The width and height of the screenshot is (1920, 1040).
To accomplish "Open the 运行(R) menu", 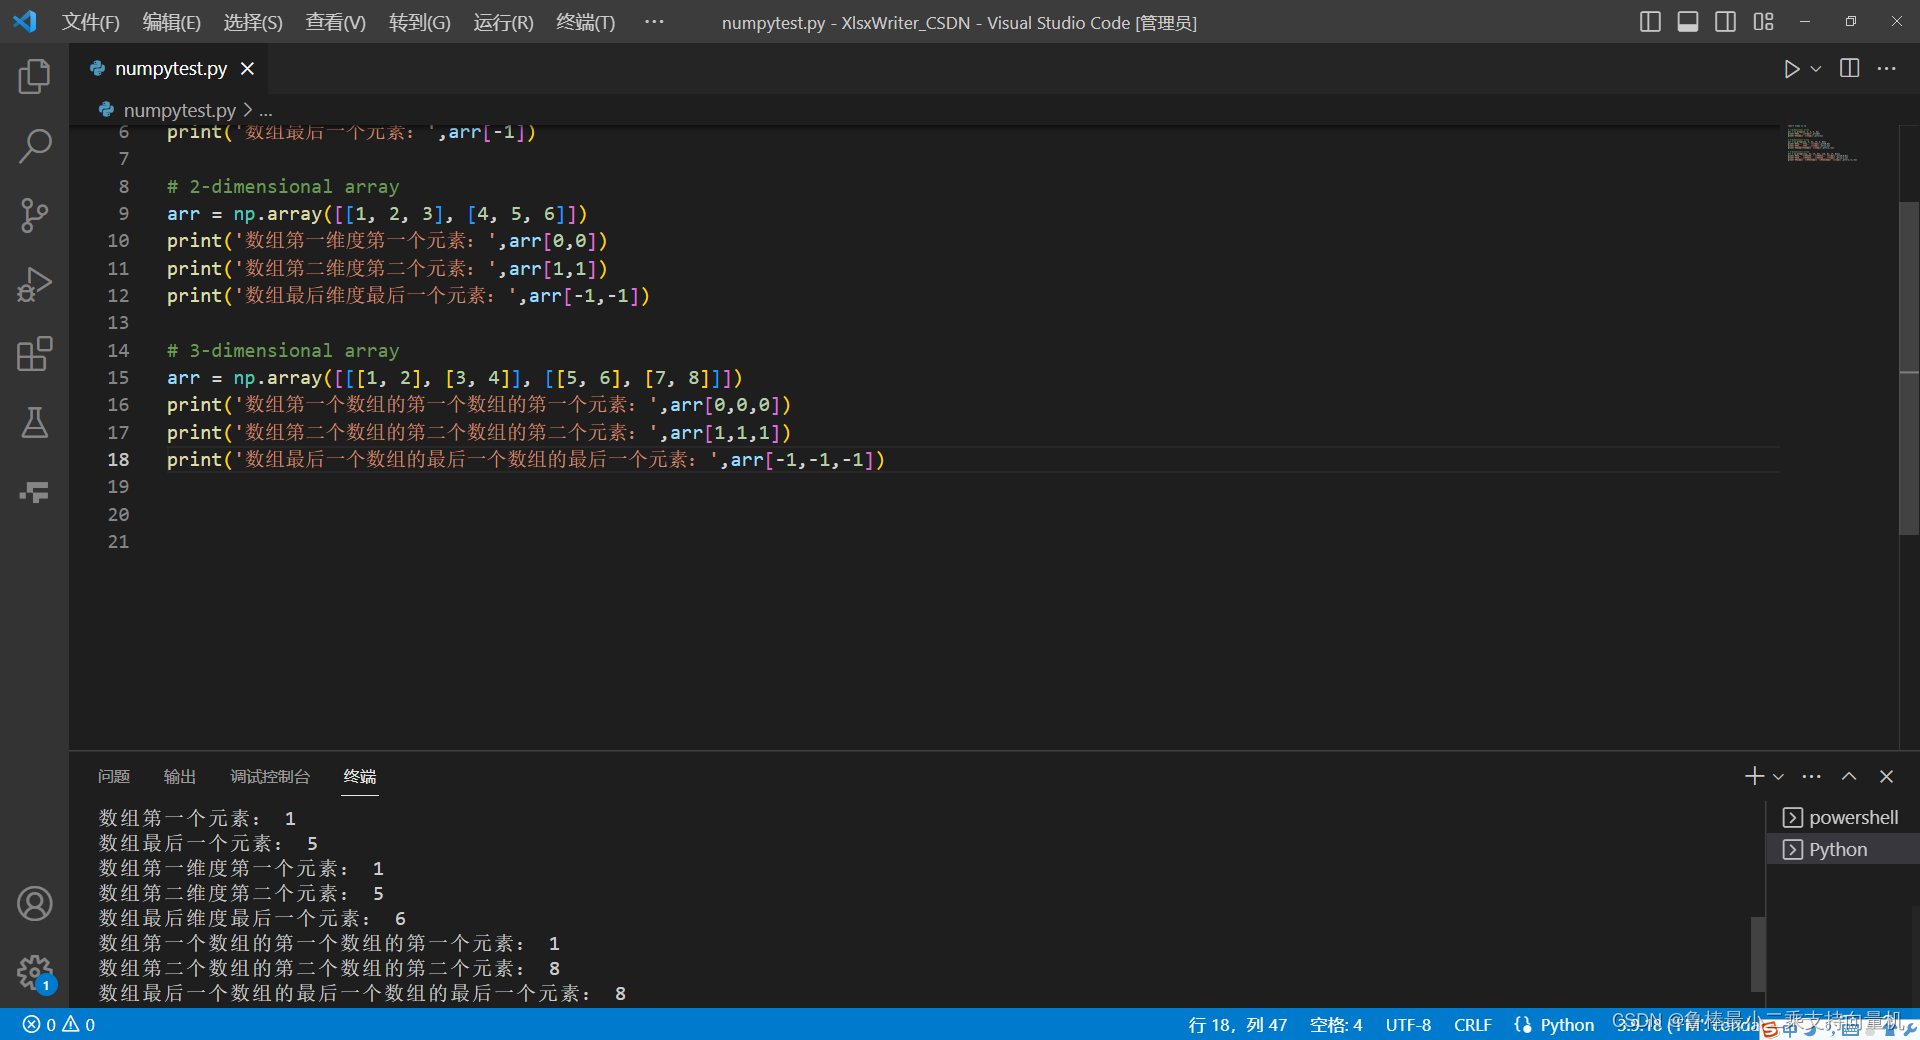I will pyautogui.click(x=503, y=22).
